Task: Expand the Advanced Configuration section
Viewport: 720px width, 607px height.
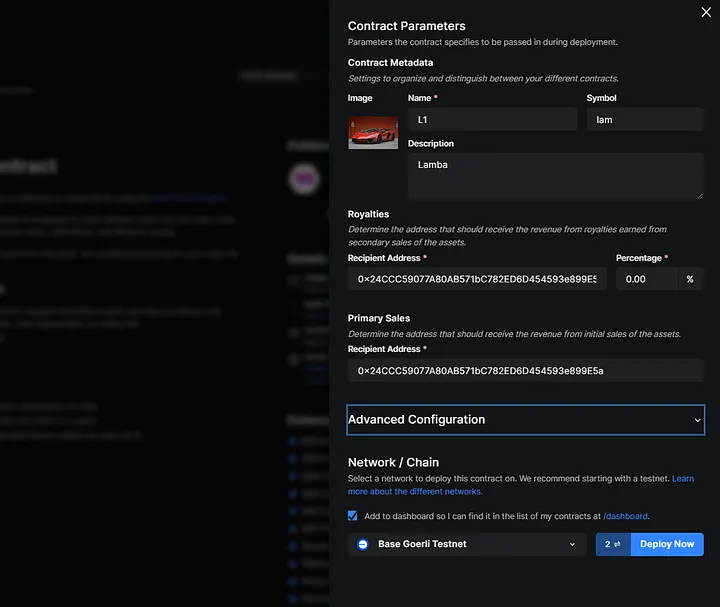Action: point(525,420)
